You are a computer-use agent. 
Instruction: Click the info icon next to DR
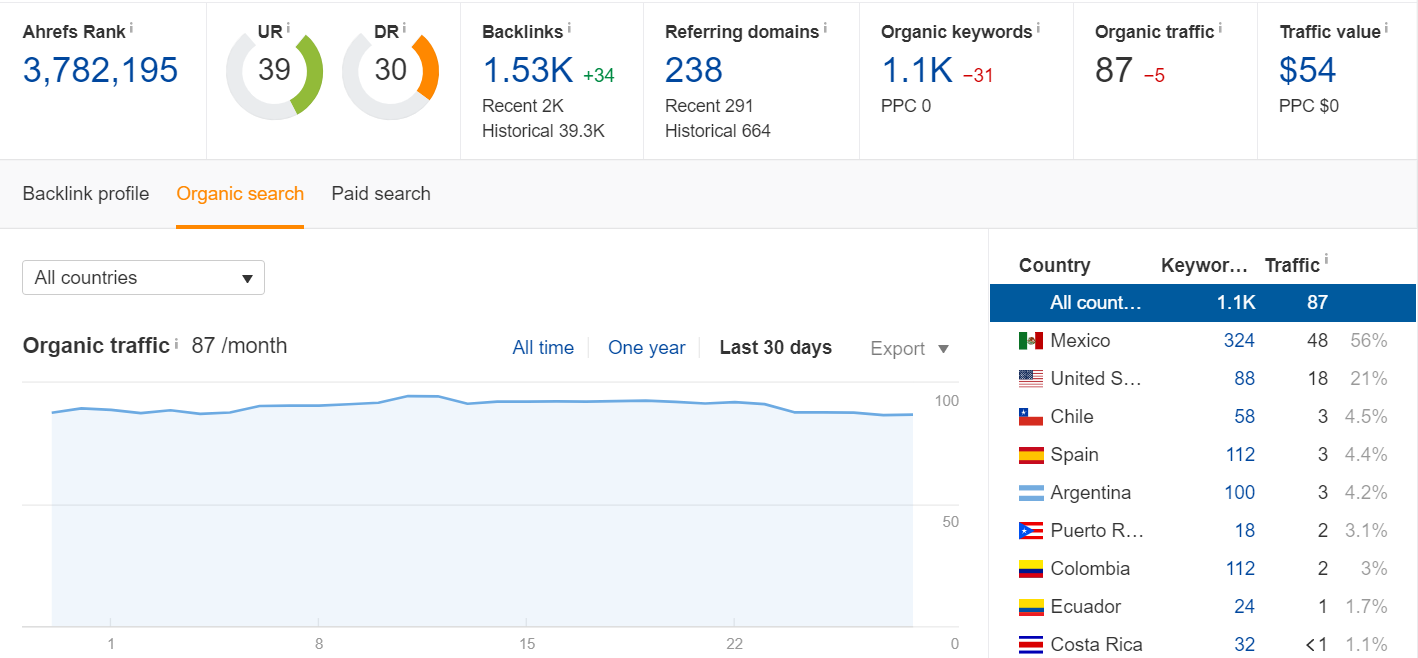tap(405, 28)
